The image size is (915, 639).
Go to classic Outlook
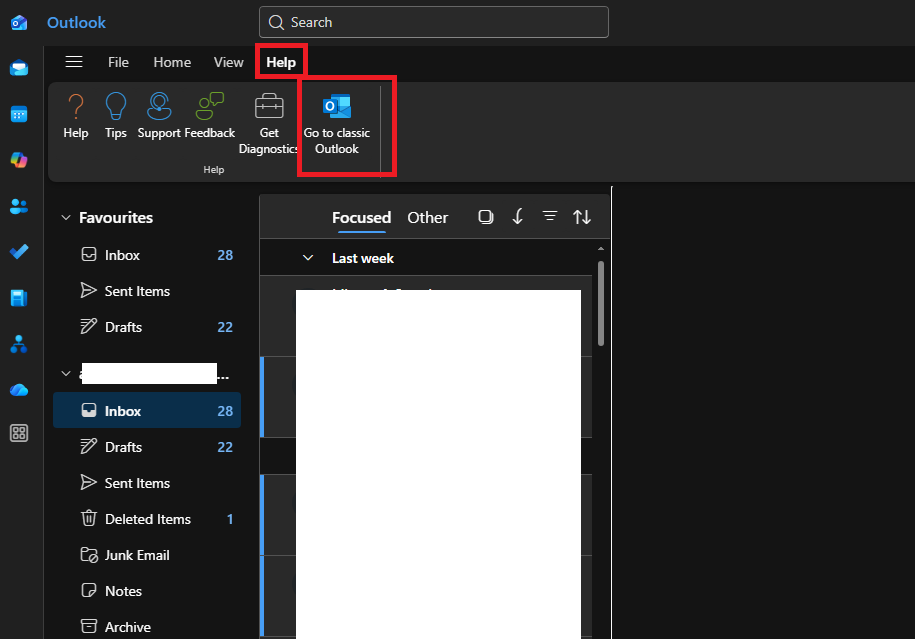[337, 124]
